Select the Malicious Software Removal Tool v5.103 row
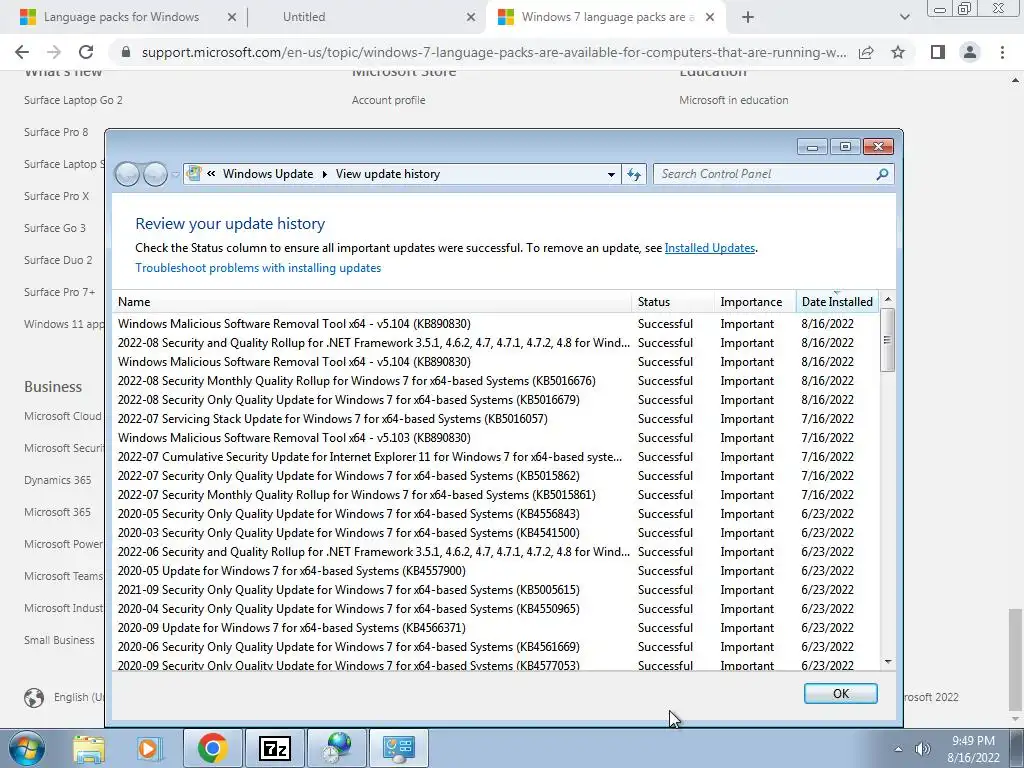 click(496, 438)
